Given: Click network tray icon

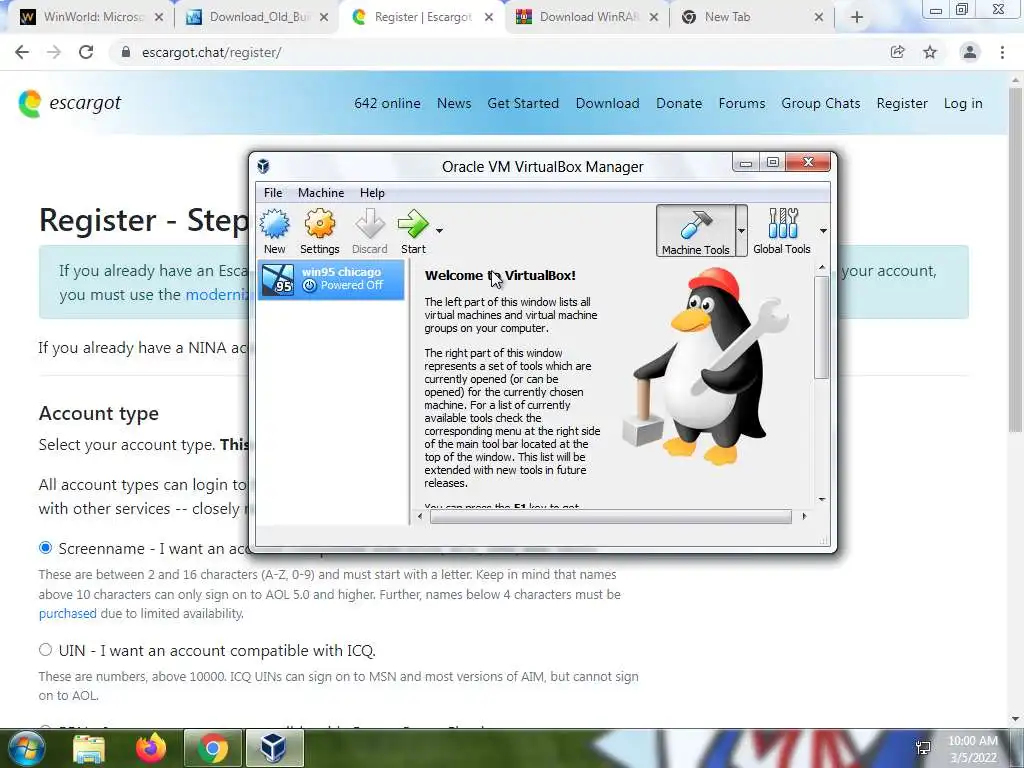Looking at the screenshot, I should (x=923, y=748).
